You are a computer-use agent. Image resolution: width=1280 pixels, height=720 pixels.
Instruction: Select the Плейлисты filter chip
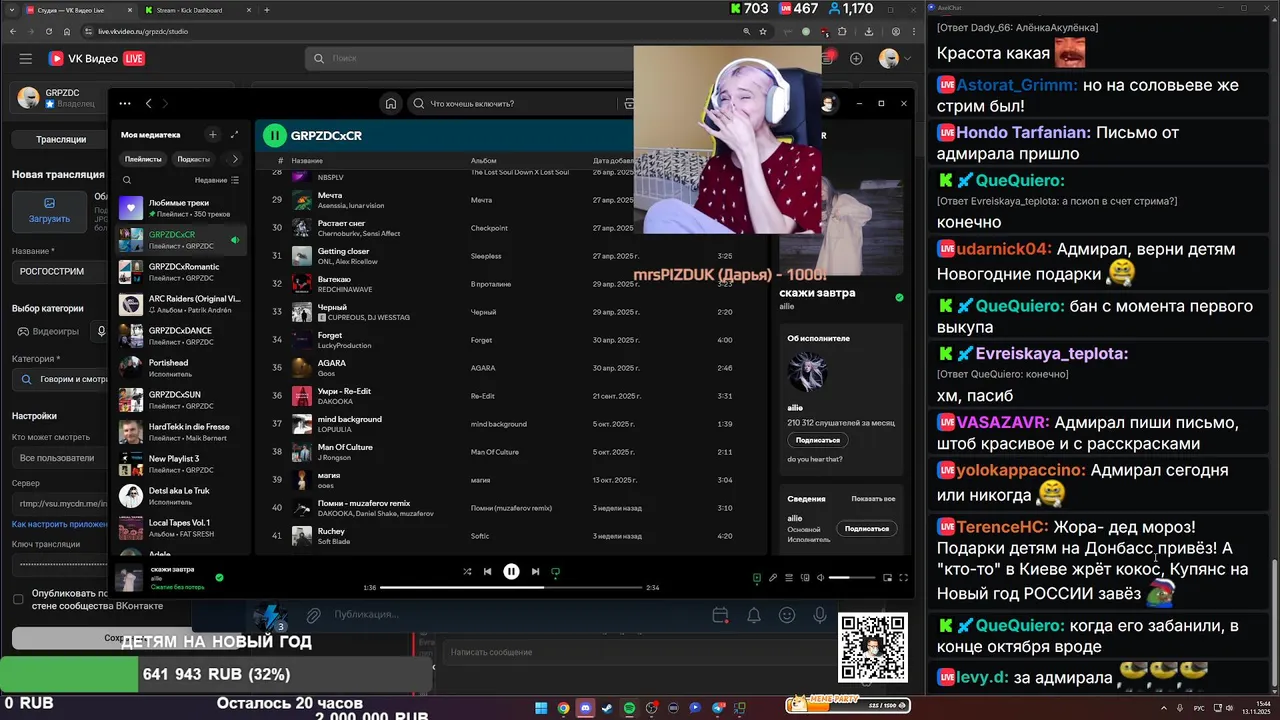tap(143, 159)
